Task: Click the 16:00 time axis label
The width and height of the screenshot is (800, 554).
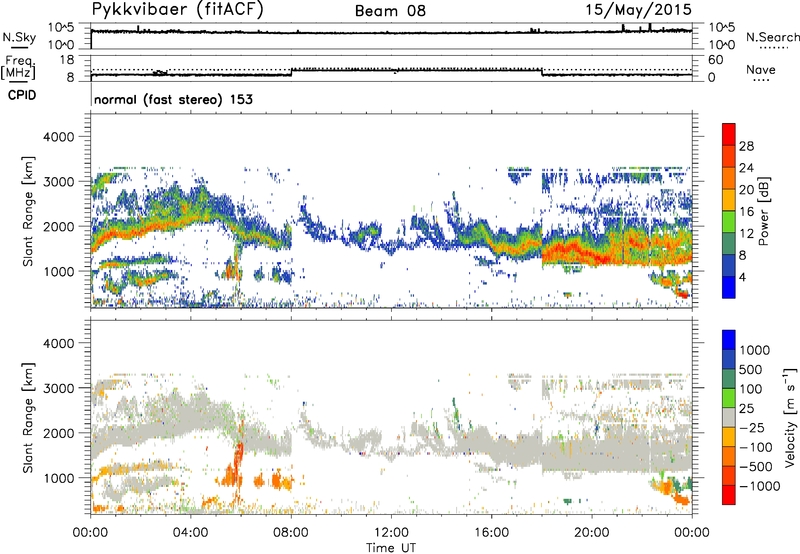Action: coord(491,533)
